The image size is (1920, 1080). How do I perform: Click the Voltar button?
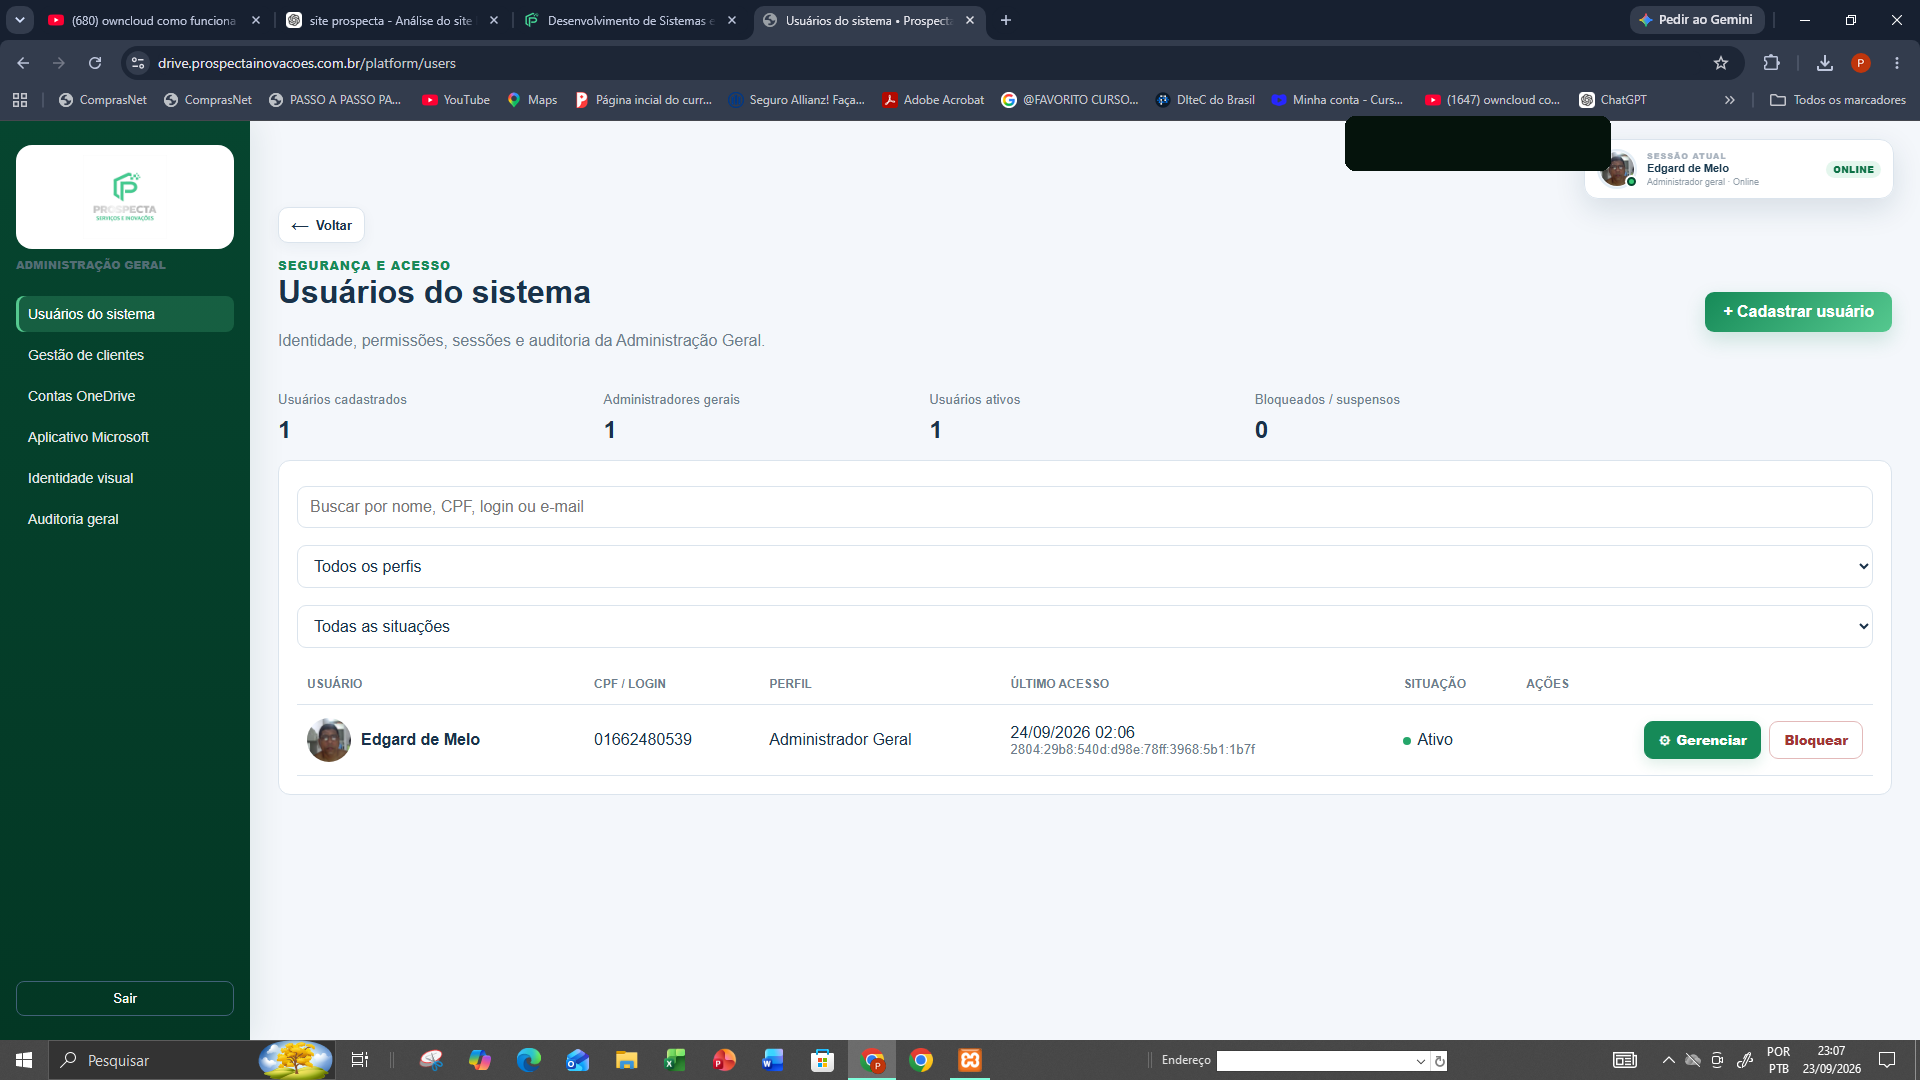tap(321, 225)
